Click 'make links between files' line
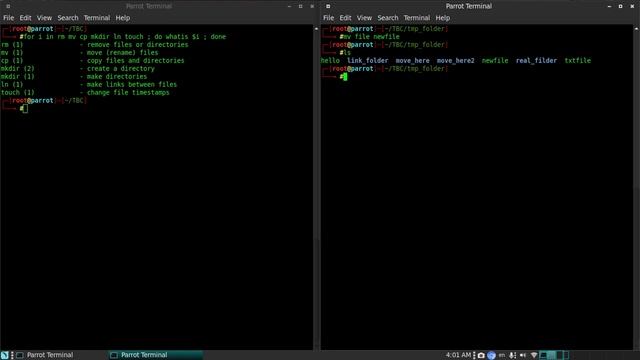Viewport: 640px width, 360px height. click(132, 84)
